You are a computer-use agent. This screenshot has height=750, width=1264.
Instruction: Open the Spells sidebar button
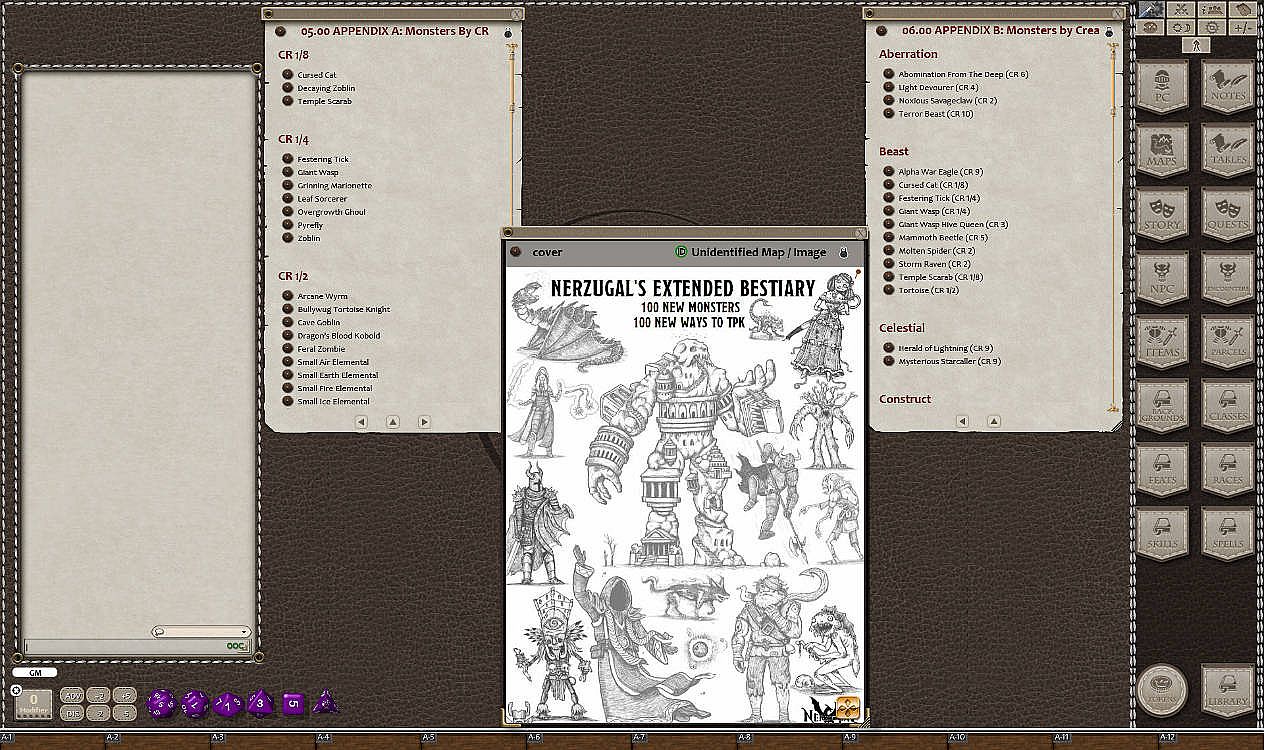point(1227,535)
